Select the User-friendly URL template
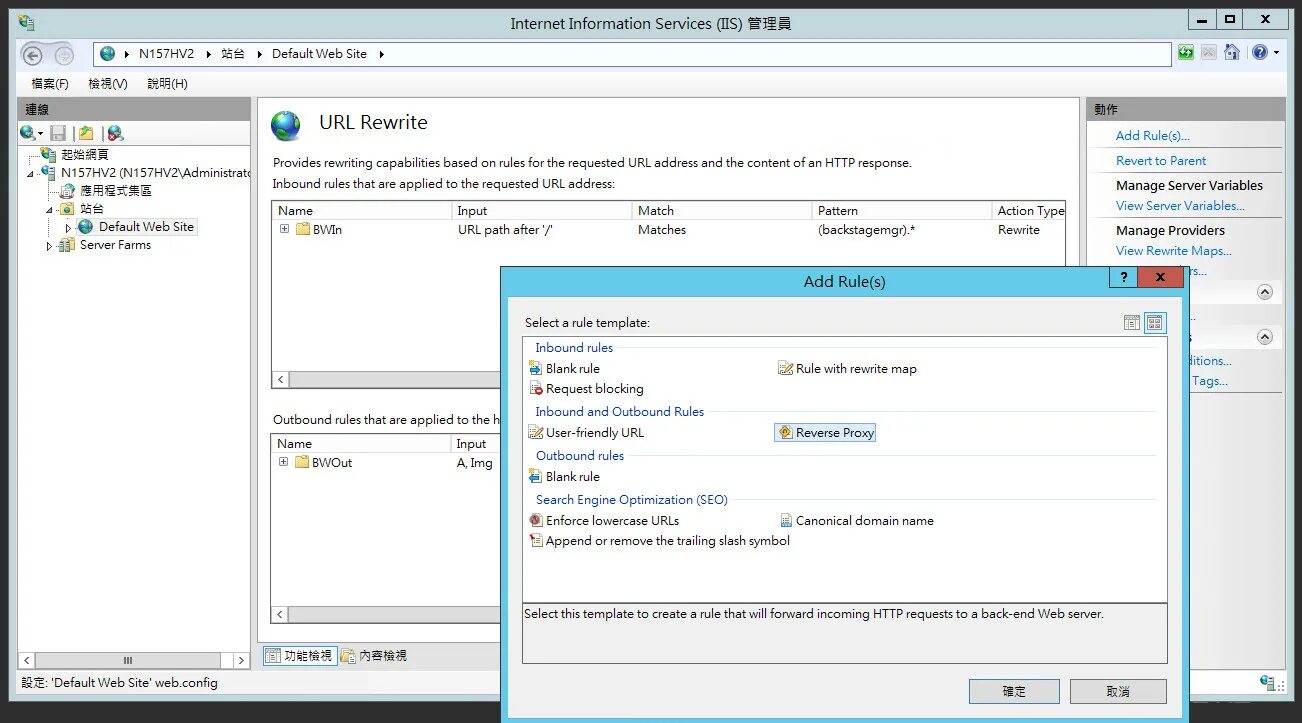The width and height of the screenshot is (1302, 723). [586, 432]
